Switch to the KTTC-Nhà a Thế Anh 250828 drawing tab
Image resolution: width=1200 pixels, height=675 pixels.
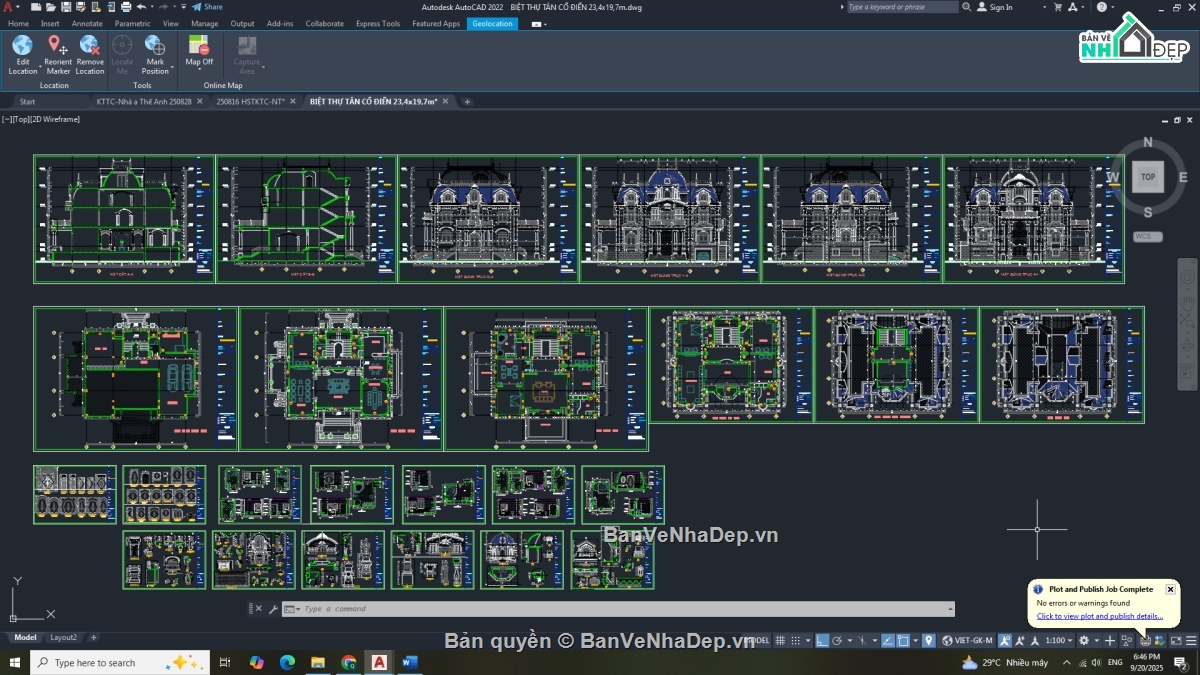[x=144, y=101]
